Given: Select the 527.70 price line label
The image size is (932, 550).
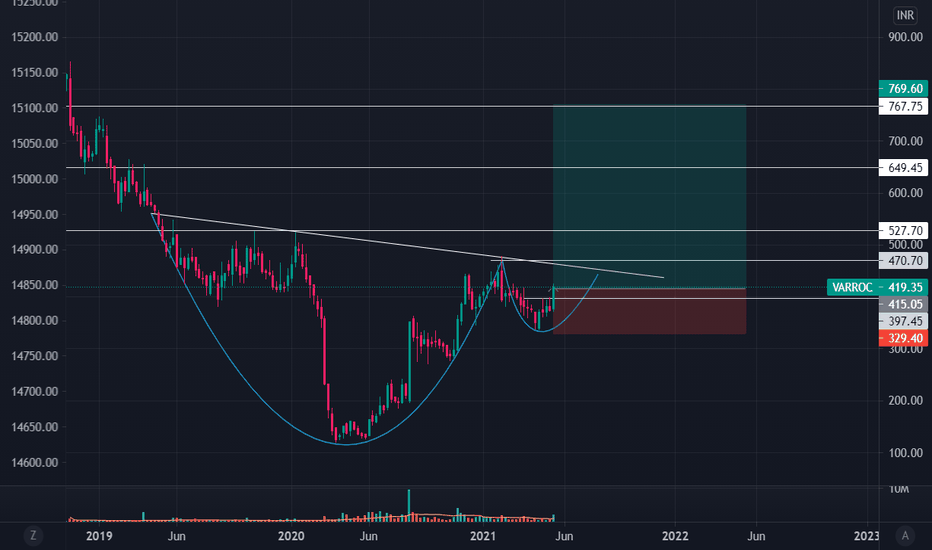Looking at the screenshot, I should tap(903, 231).
